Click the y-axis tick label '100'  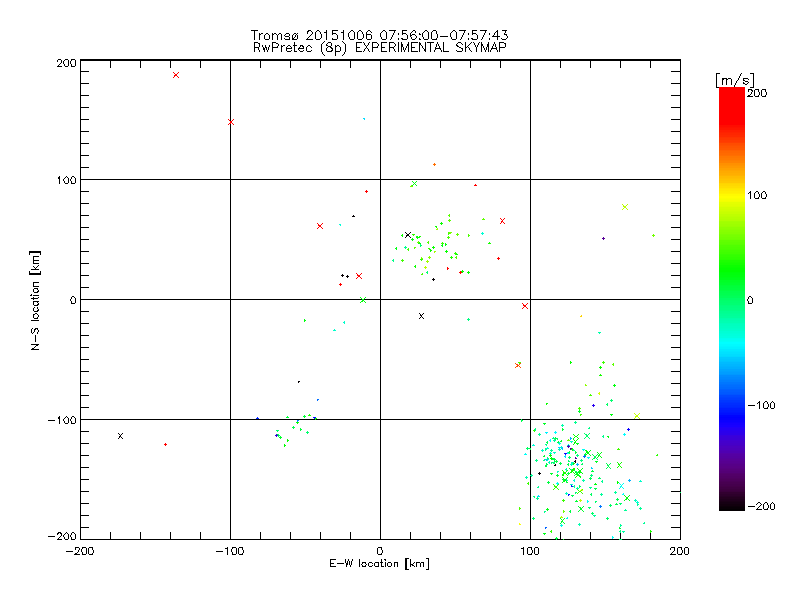click(66, 180)
